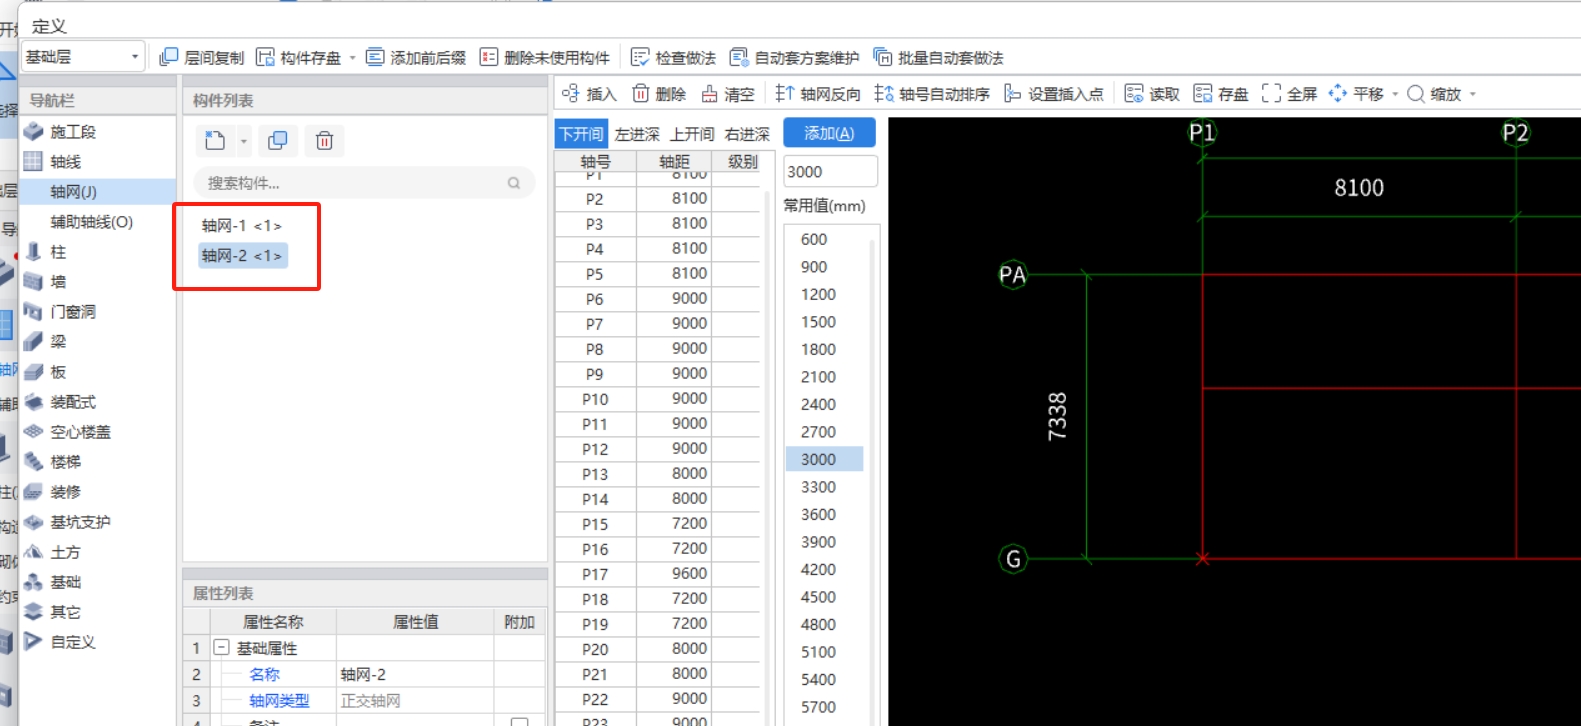Screen dimensions: 1581x726
Task: Click 清空 to clear axis data
Action: tap(728, 94)
